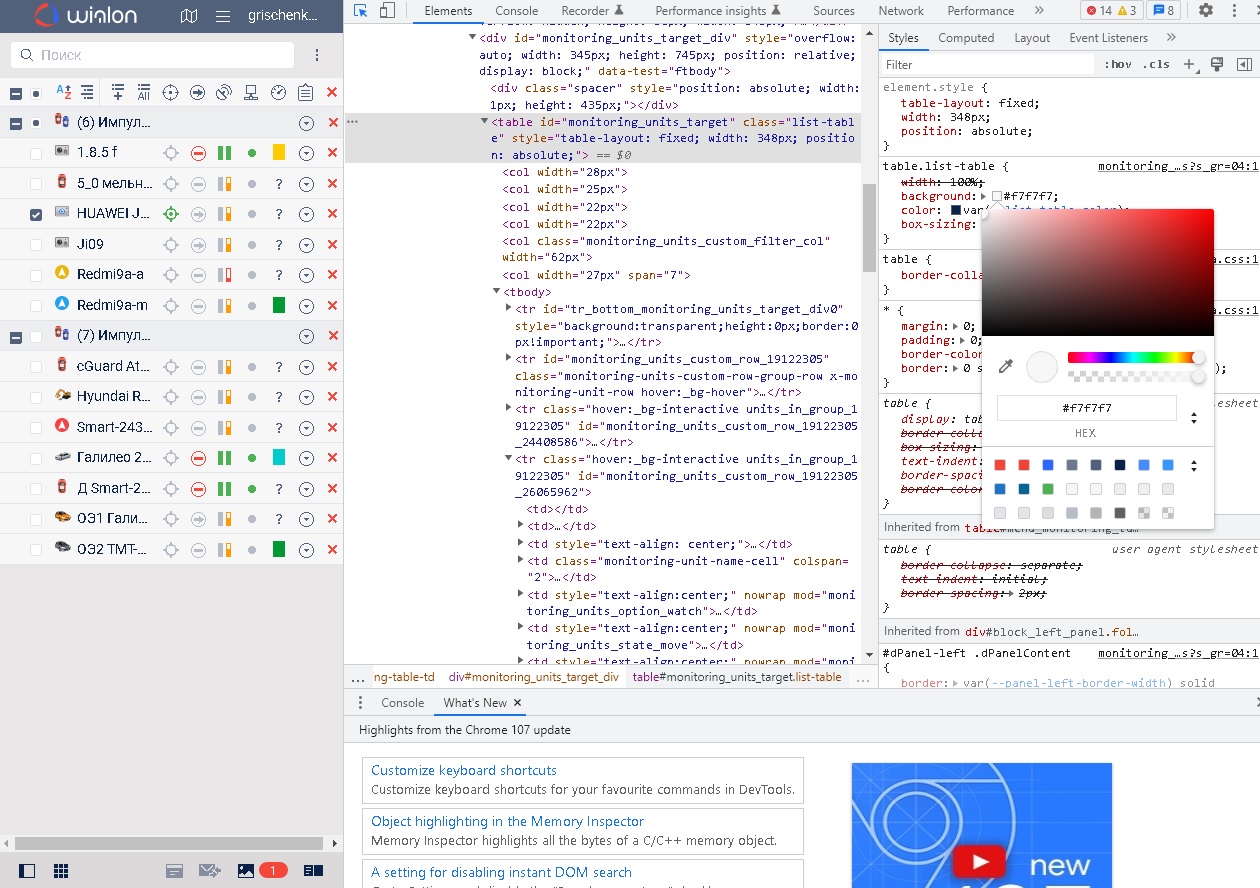Click the A-Z sort icon in unit list

tap(63, 92)
